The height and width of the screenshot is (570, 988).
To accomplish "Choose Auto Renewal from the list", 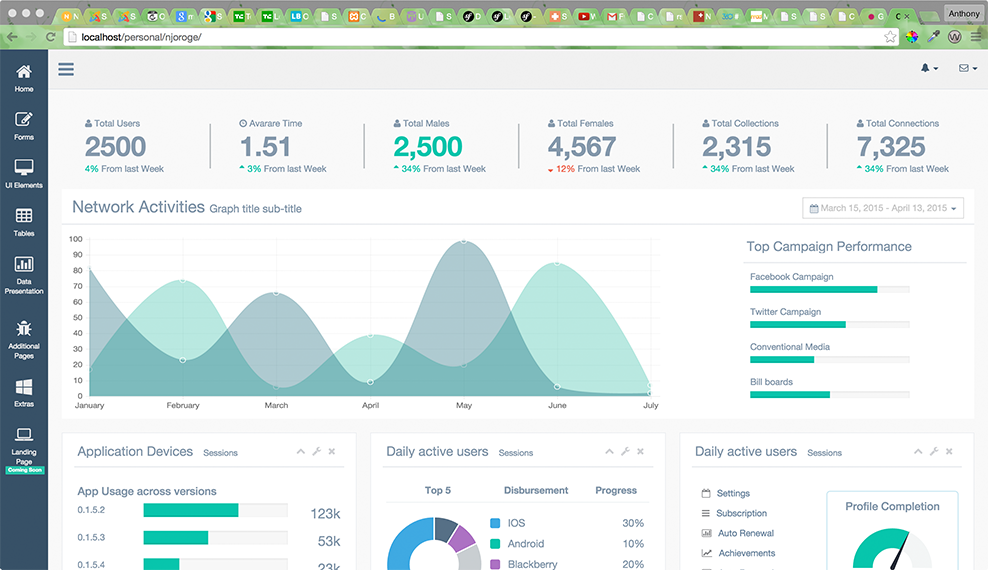I will click(x=745, y=534).
